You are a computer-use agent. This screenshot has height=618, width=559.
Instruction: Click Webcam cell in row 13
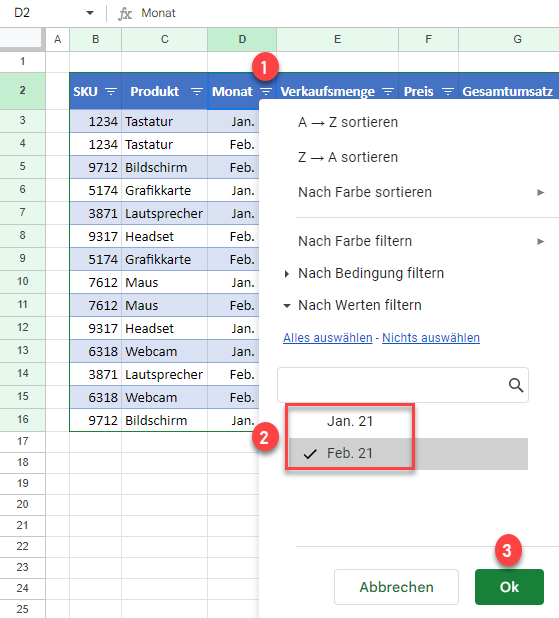click(x=164, y=352)
